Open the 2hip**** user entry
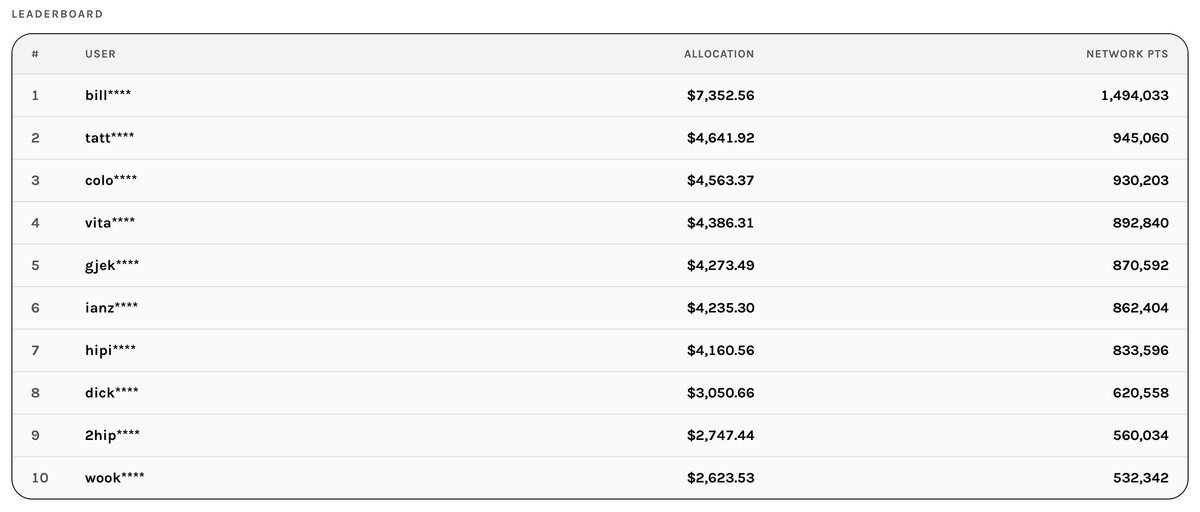 600,435
